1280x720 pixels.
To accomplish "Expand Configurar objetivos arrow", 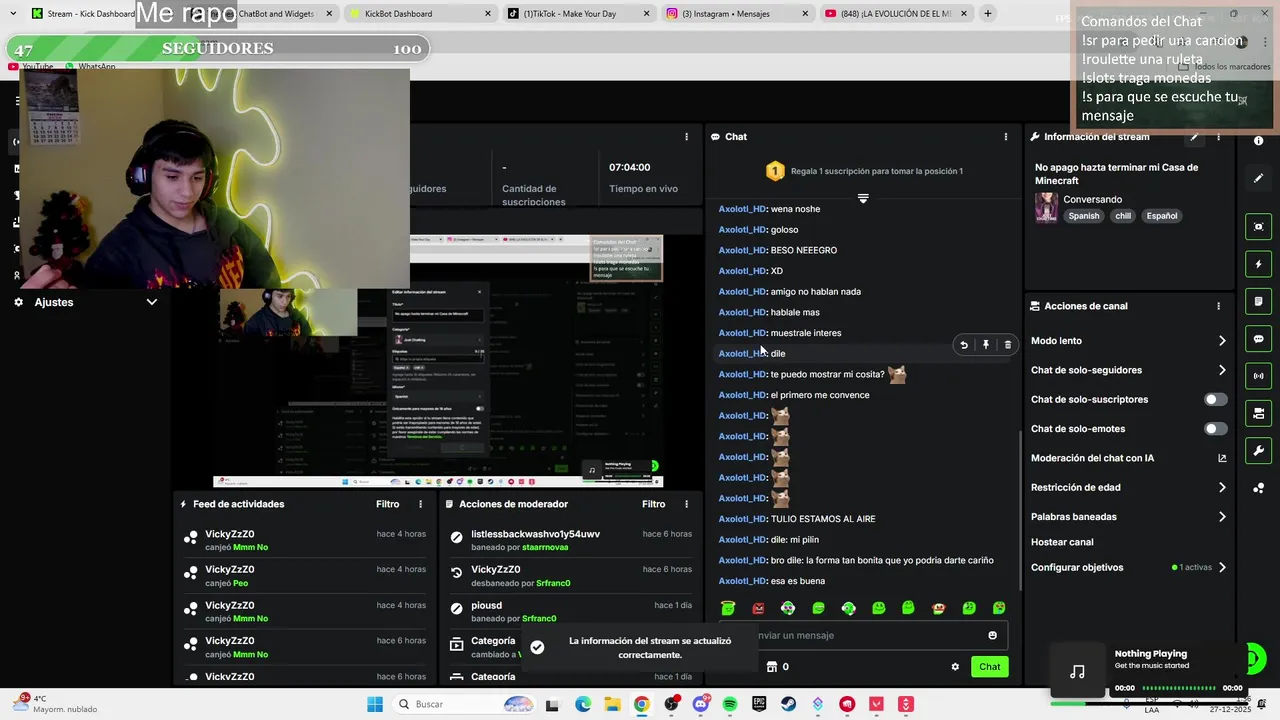I will point(1222,568).
